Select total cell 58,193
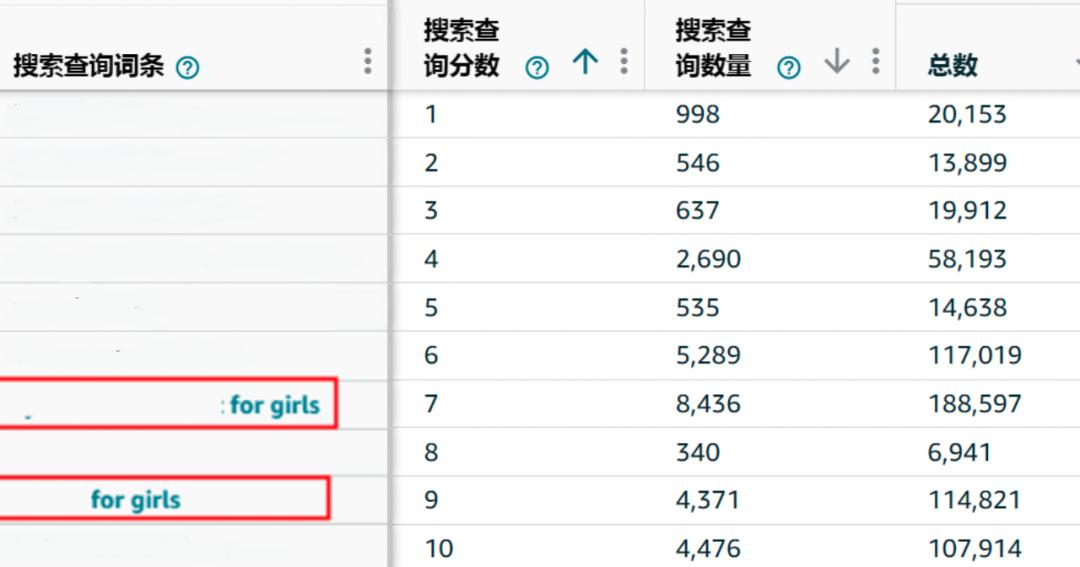The height and width of the screenshot is (567, 1080). tap(967, 259)
